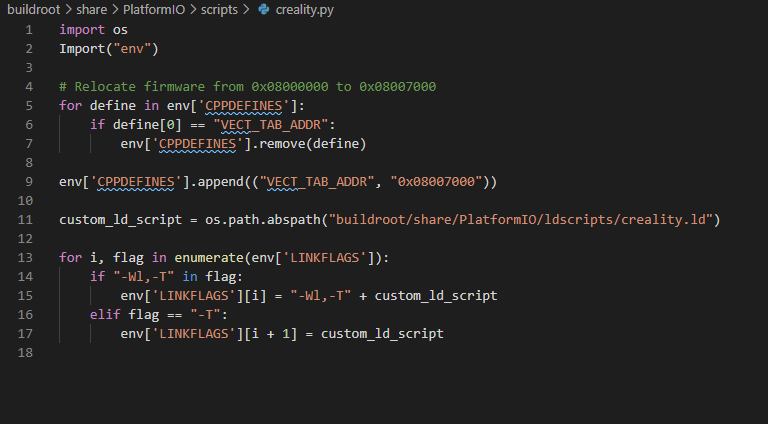Click line number 13 in gutter

[25, 258]
